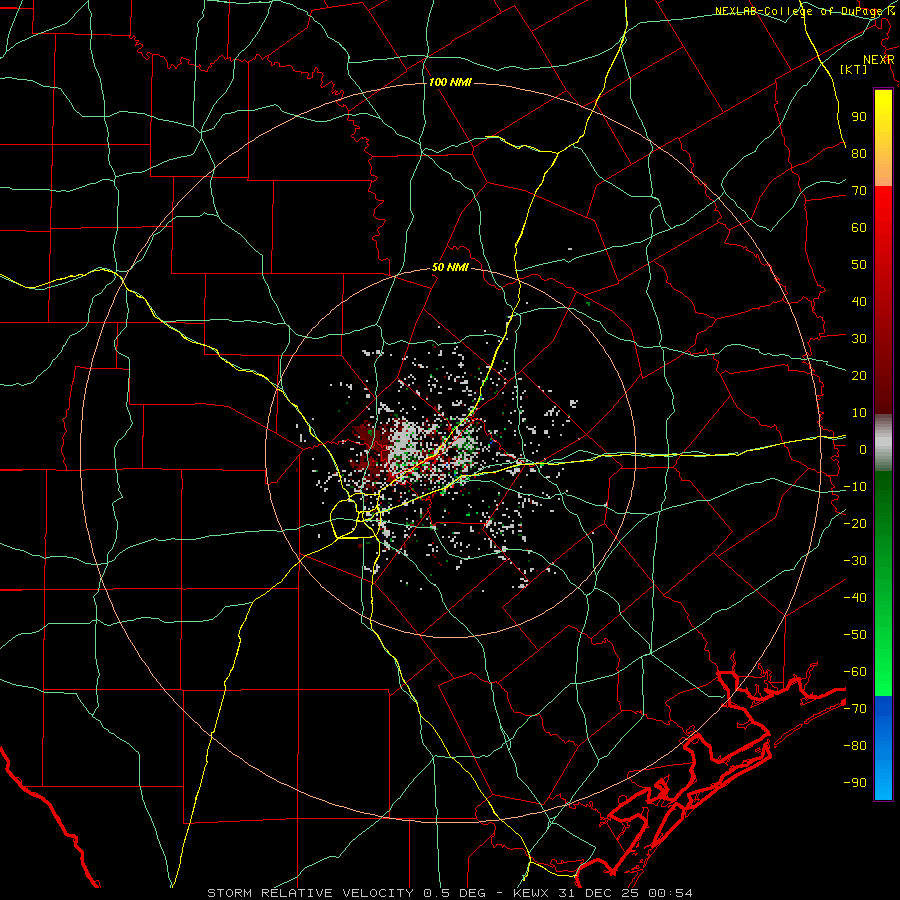Click the 60 value on the velocity scale

click(859, 227)
